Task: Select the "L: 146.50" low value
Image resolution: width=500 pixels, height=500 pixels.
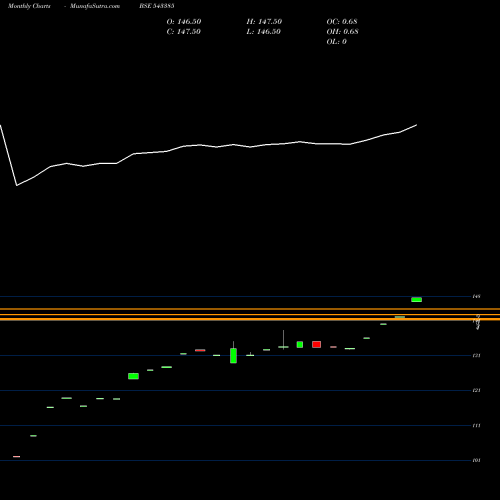Action: pyautogui.click(x=263, y=32)
